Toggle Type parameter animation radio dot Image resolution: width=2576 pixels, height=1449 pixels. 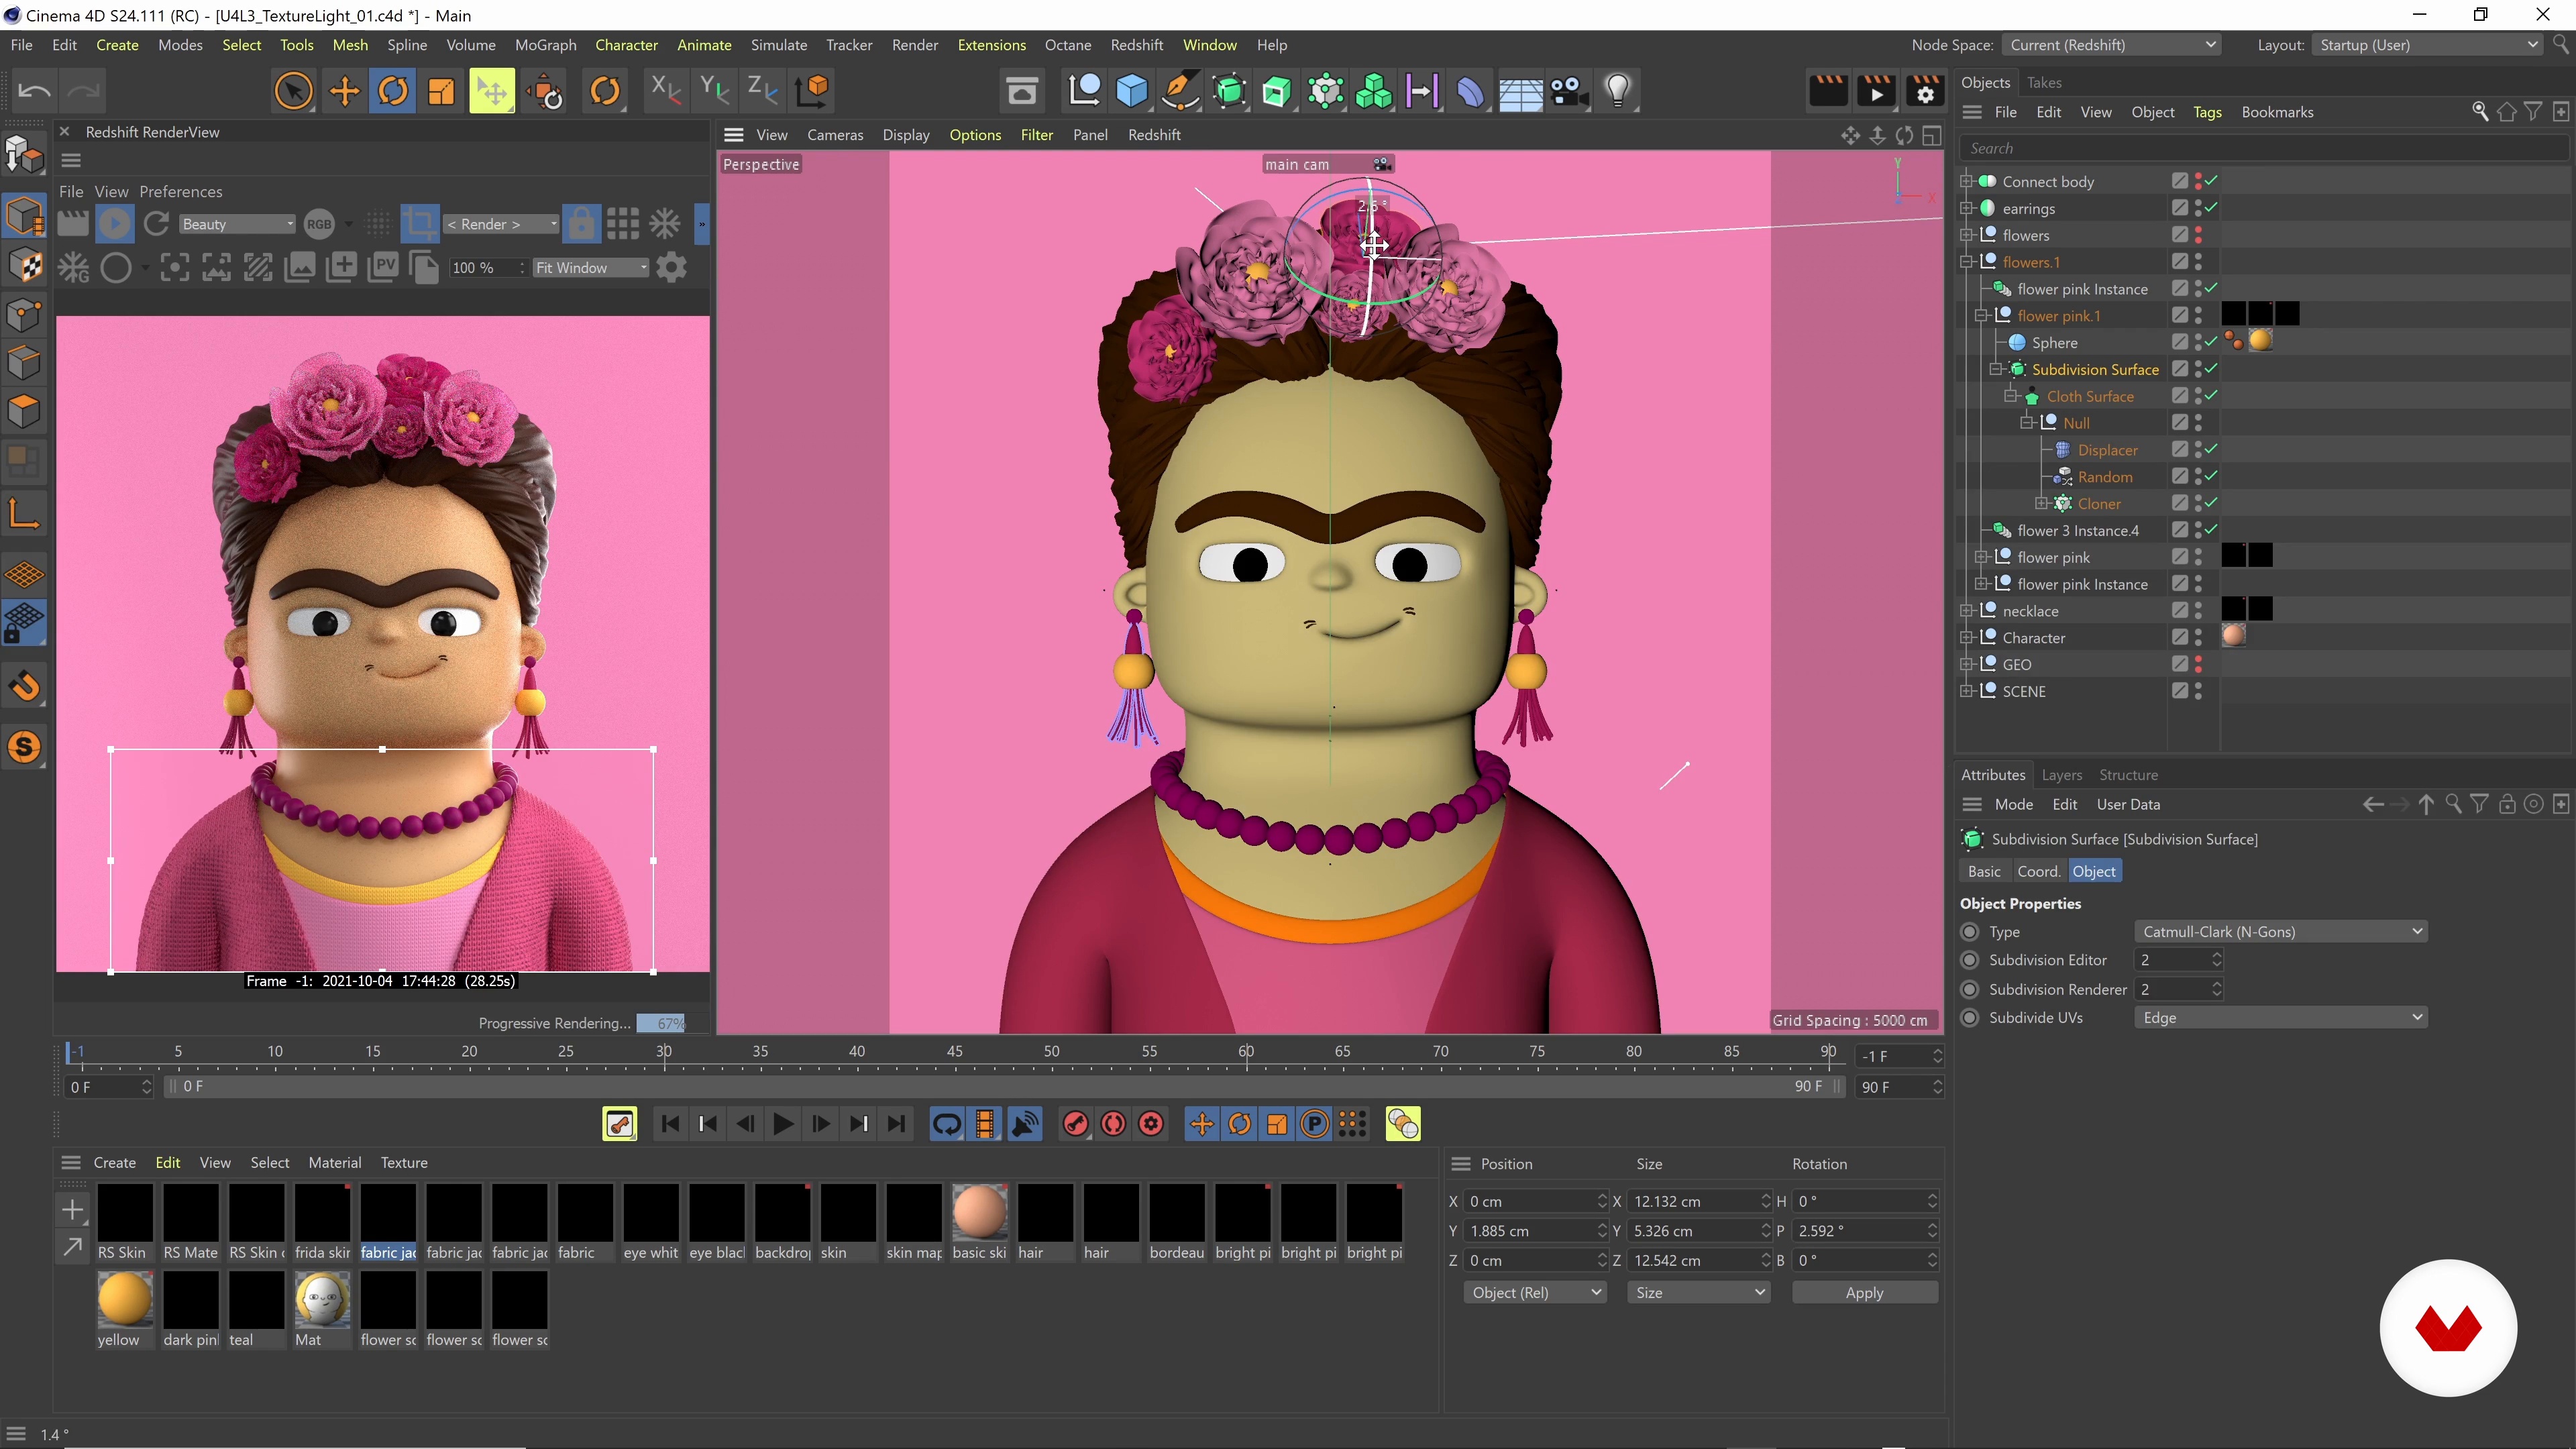[x=1970, y=932]
